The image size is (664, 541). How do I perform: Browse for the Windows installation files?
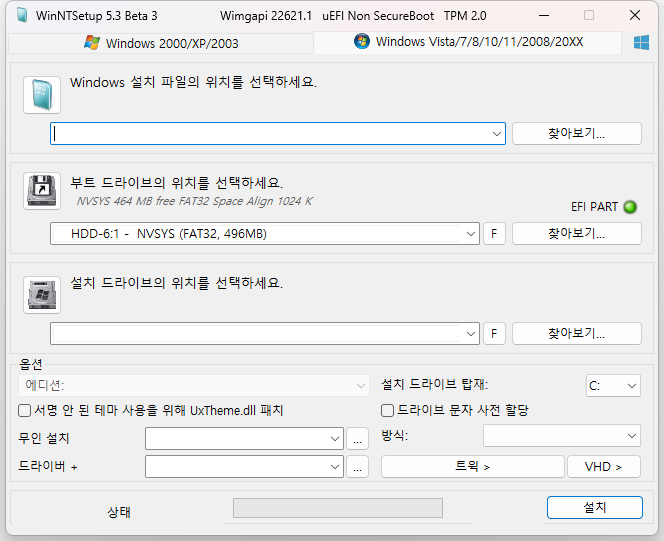(x=577, y=134)
